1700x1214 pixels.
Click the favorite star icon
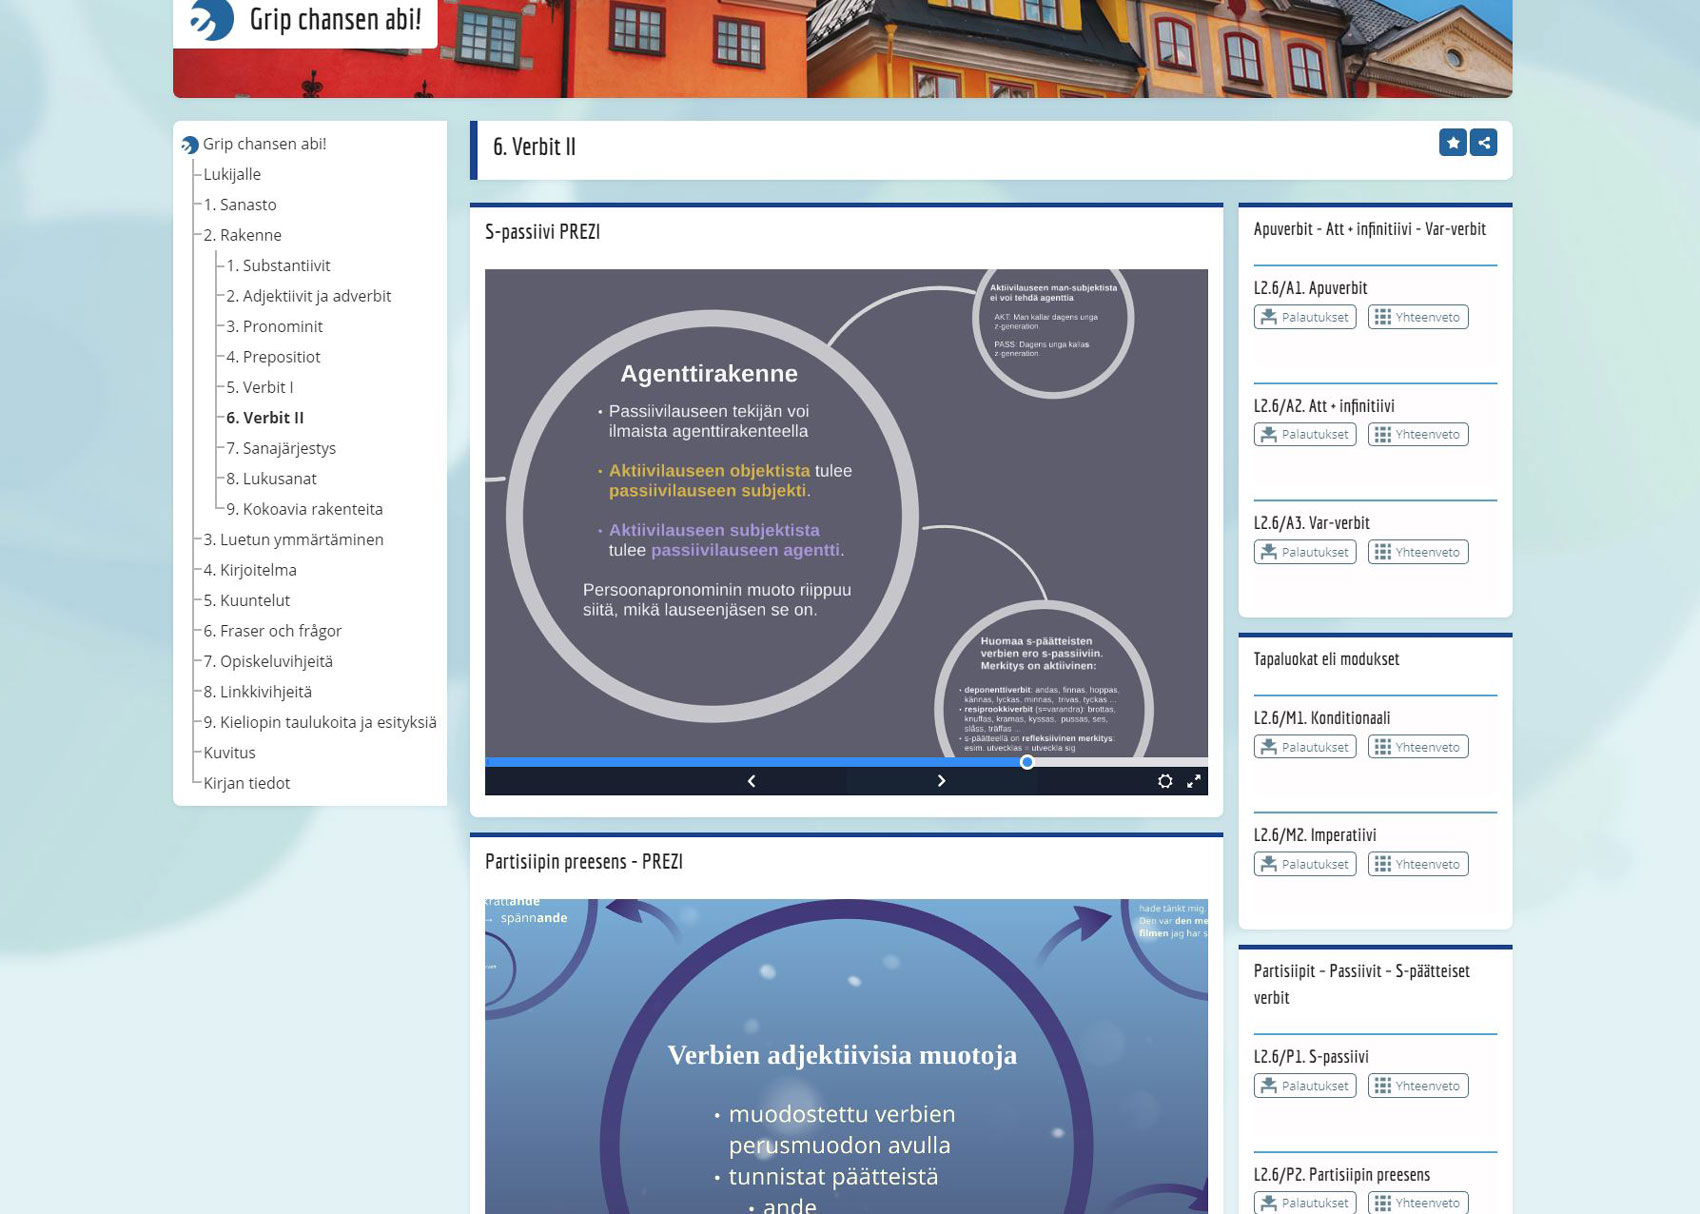(x=1452, y=143)
